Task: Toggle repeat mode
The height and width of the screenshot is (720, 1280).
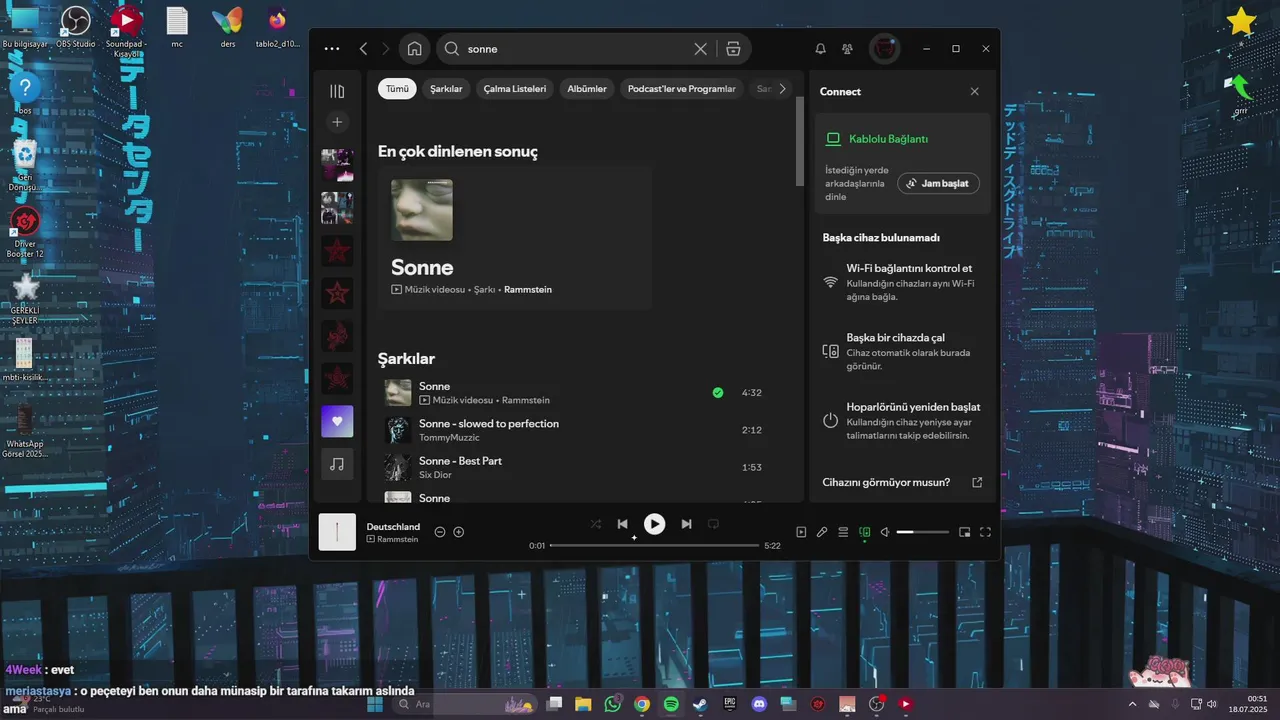Action: pyautogui.click(x=713, y=524)
